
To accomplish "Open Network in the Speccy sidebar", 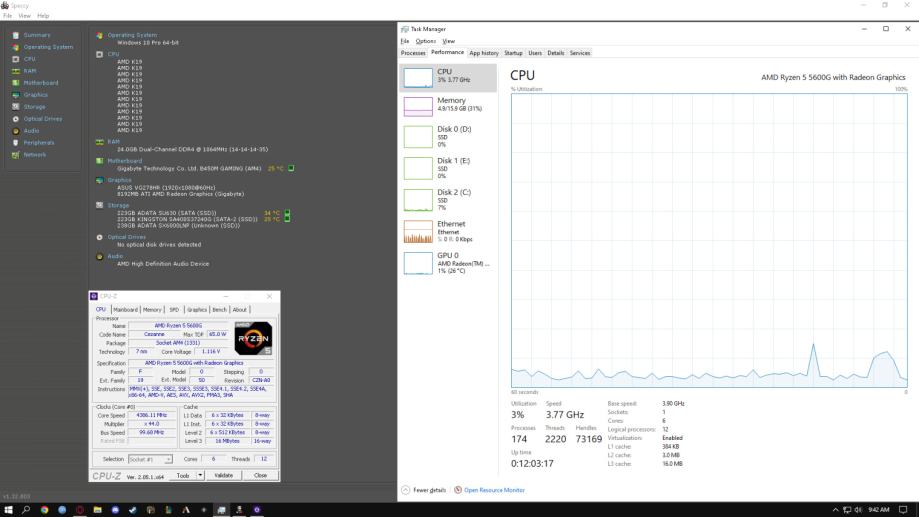I will pyautogui.click(x=35, y=155).
